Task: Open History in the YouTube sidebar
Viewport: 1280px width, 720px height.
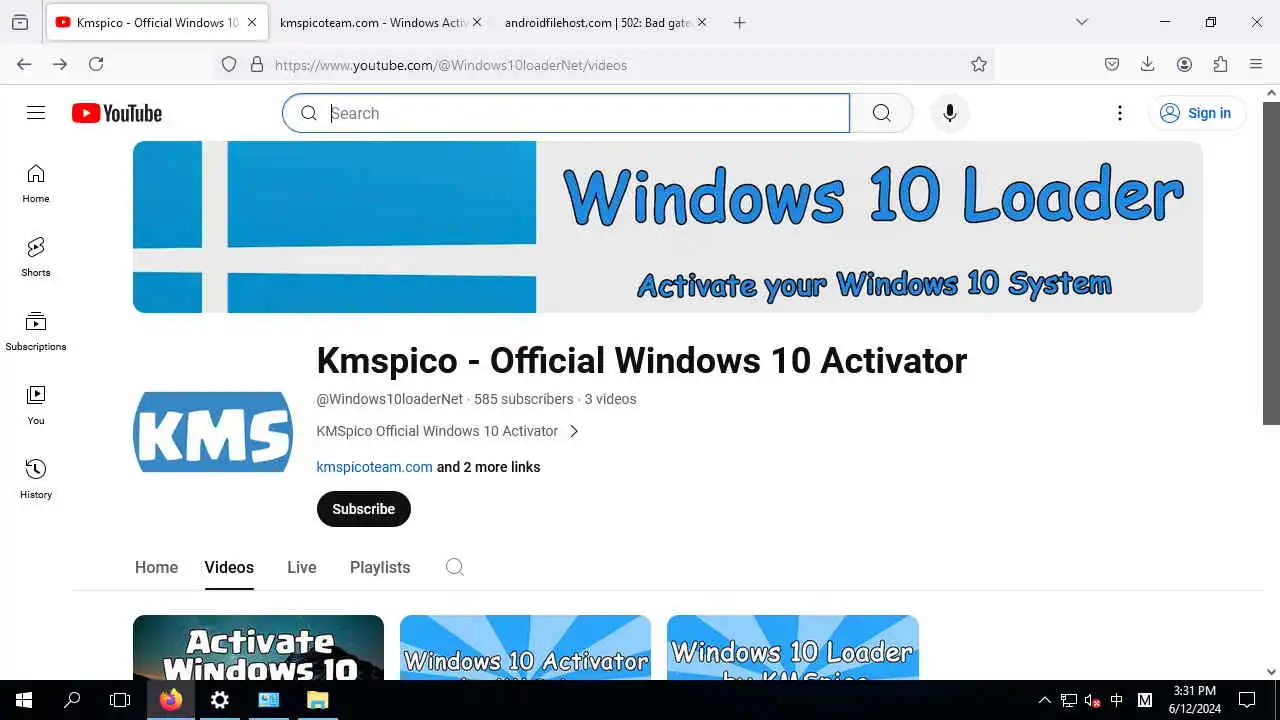Action: (36, 480)
